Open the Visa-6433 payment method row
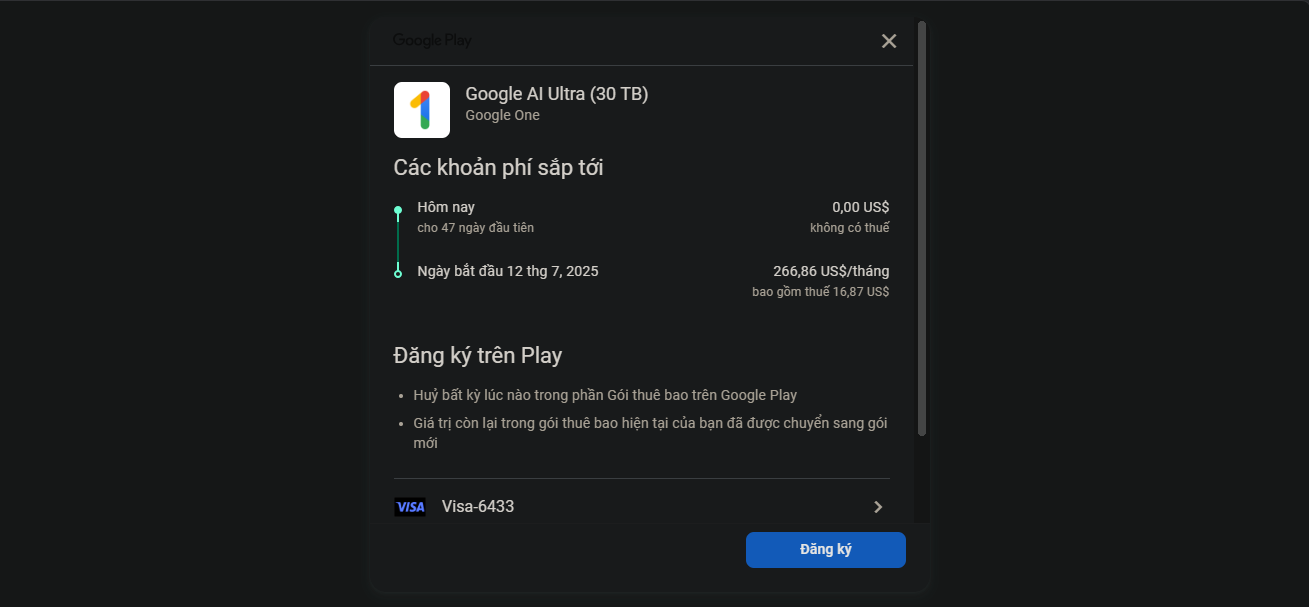1309x607 pixels. [x=641, y=507]
